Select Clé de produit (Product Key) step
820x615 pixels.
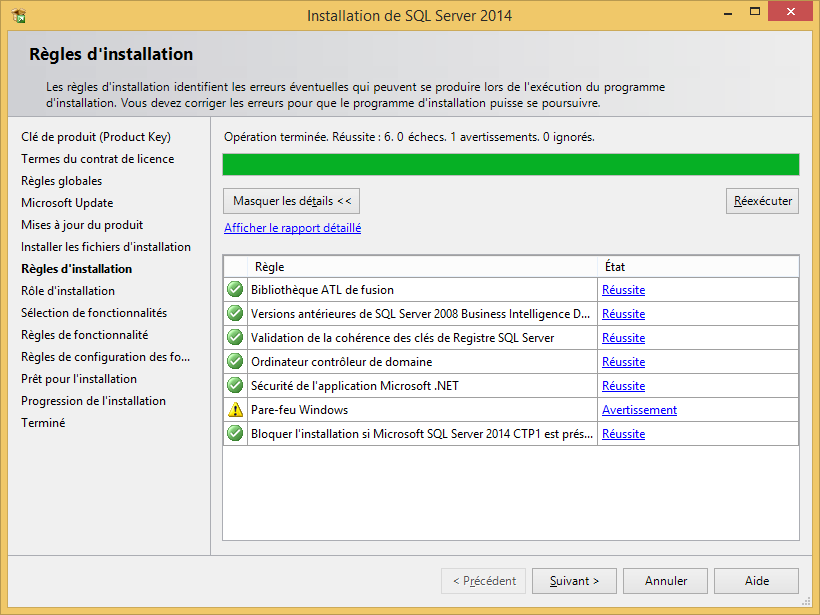click(x=96, y=137)
